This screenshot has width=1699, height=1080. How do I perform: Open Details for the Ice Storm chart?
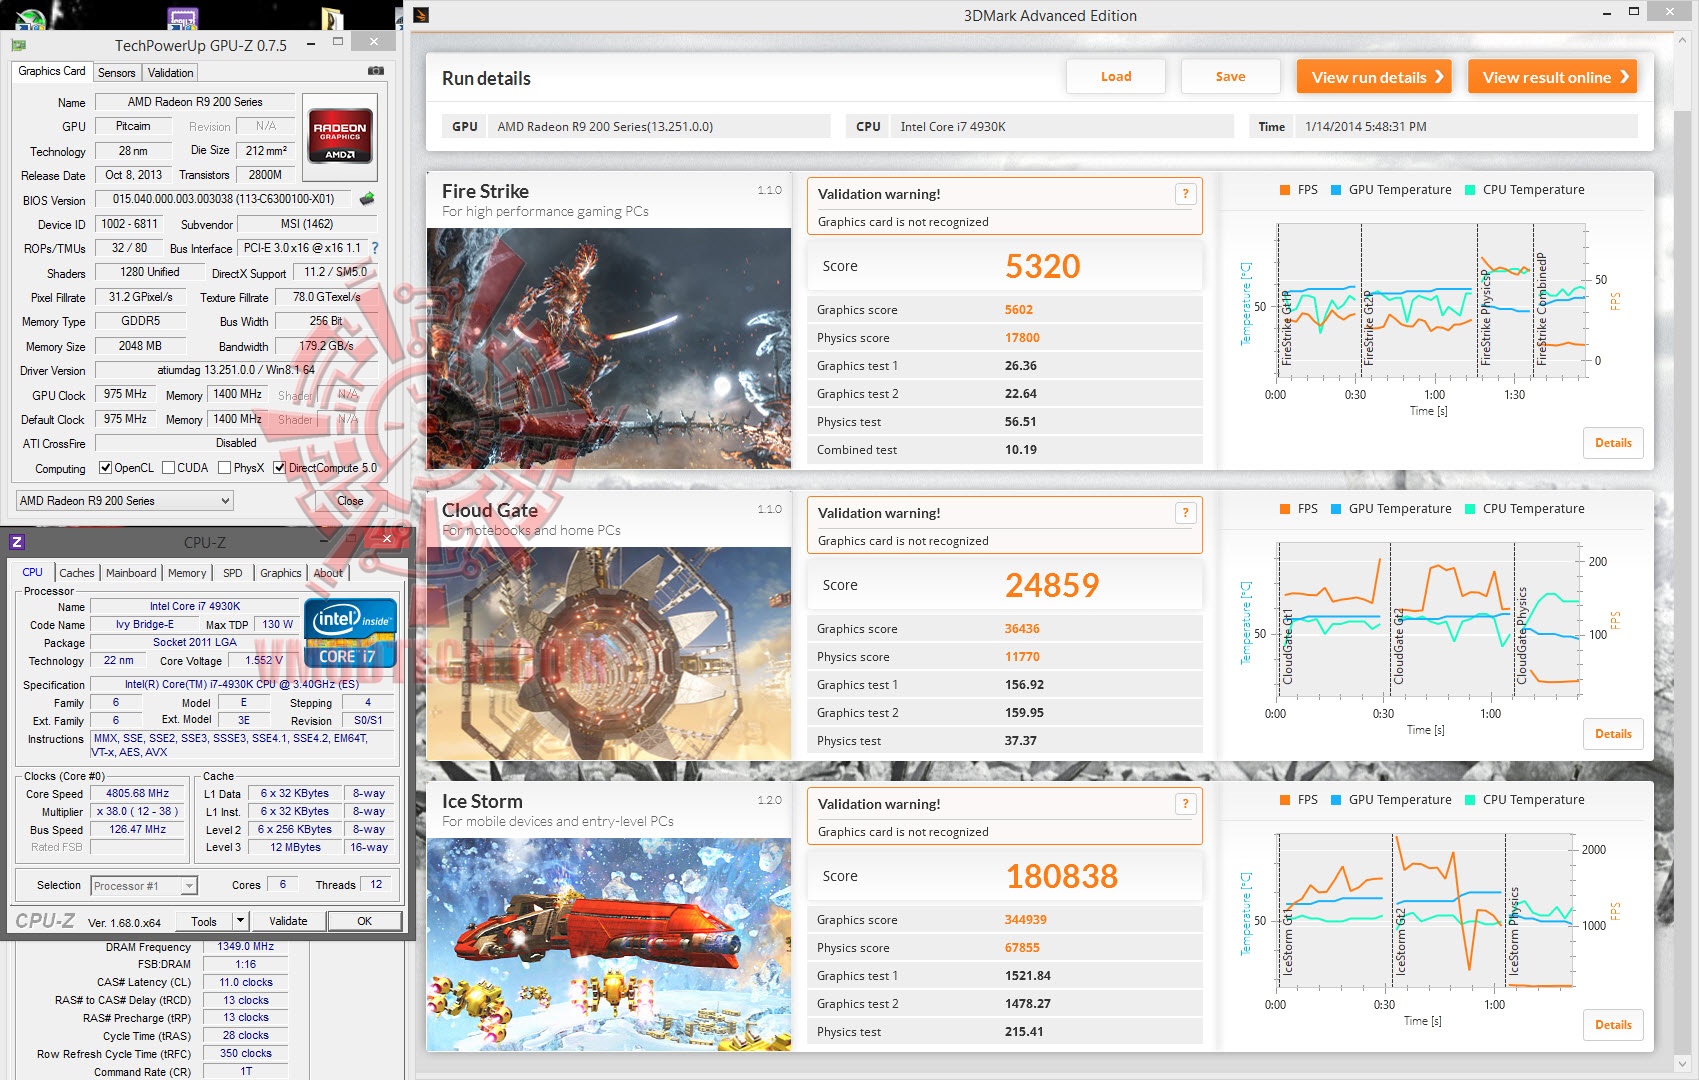(1613, 1025)
